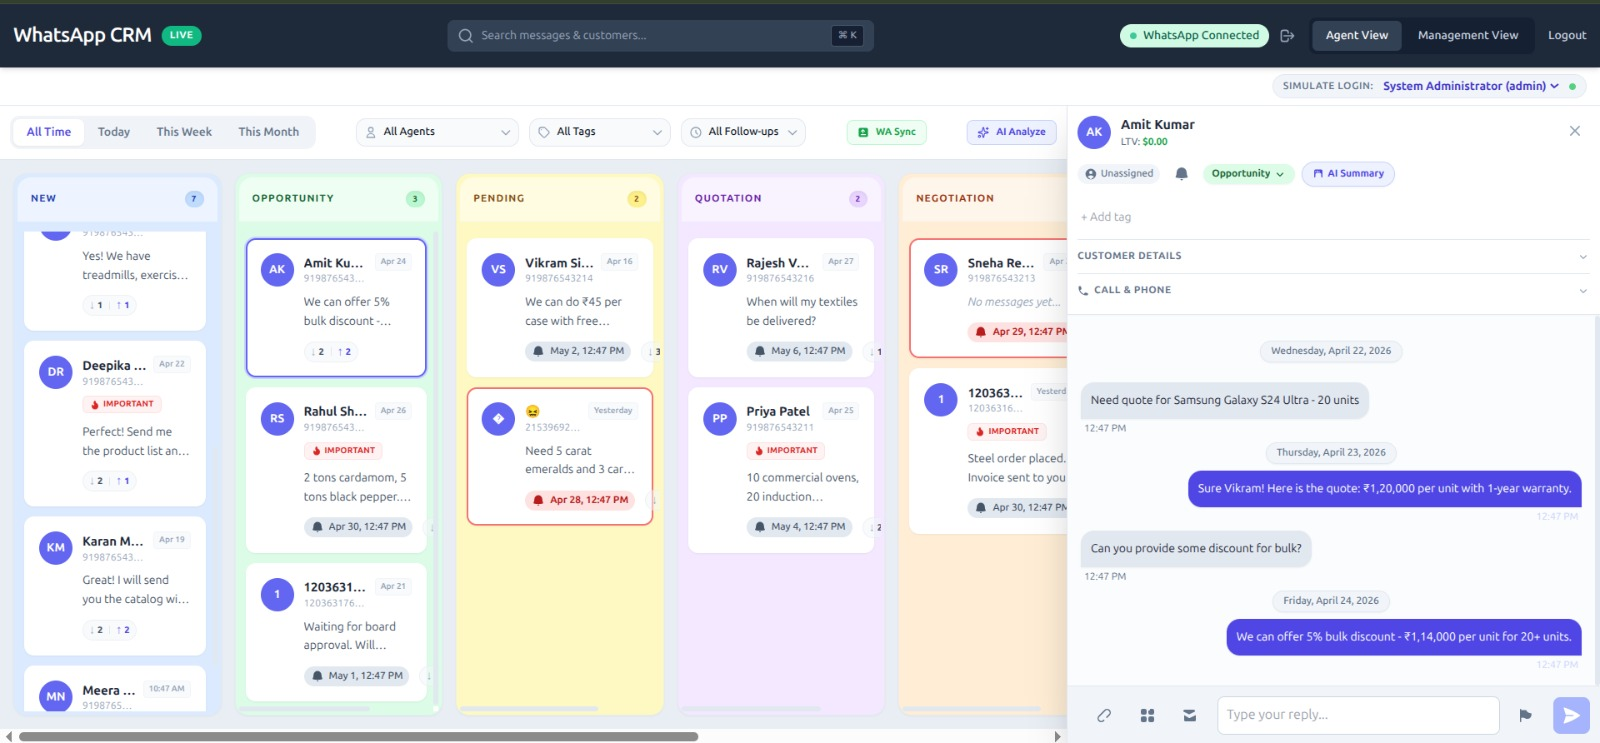Open the simulate login user dropdown

tap(1470, 86)
